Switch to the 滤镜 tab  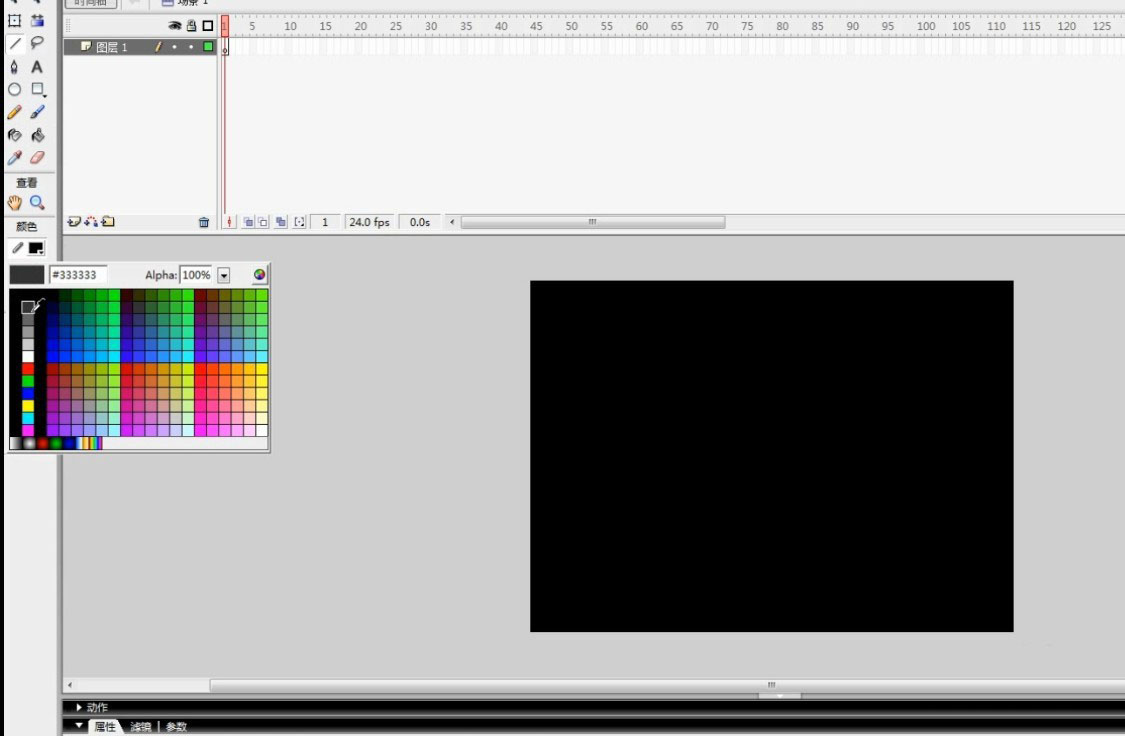tap(141, 727)
